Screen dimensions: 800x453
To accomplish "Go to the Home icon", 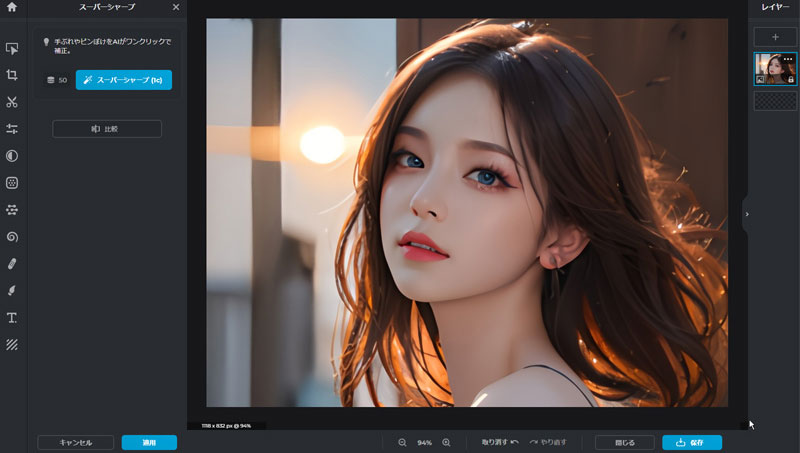I will tap(12, 7).
